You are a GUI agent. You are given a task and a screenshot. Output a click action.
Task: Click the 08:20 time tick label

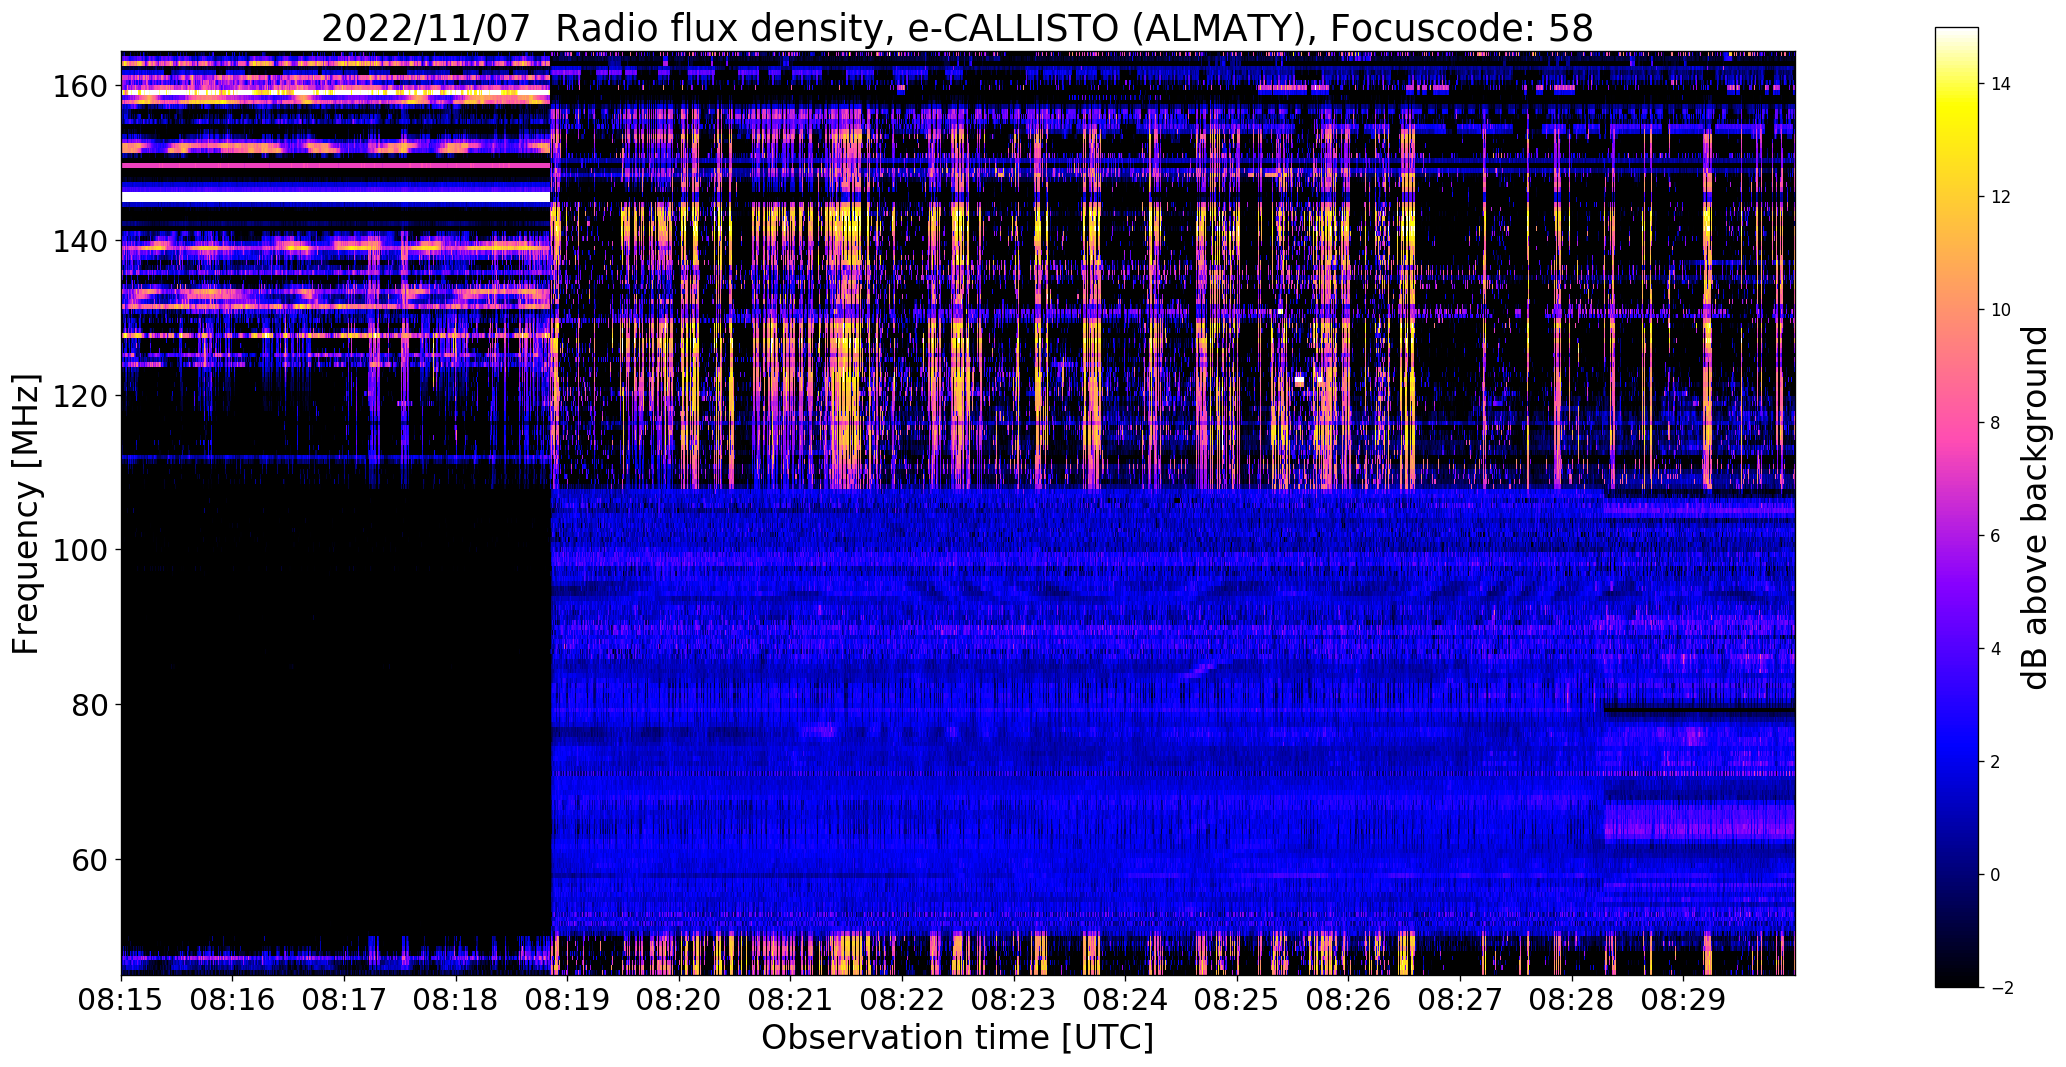(x=679, y=999)
